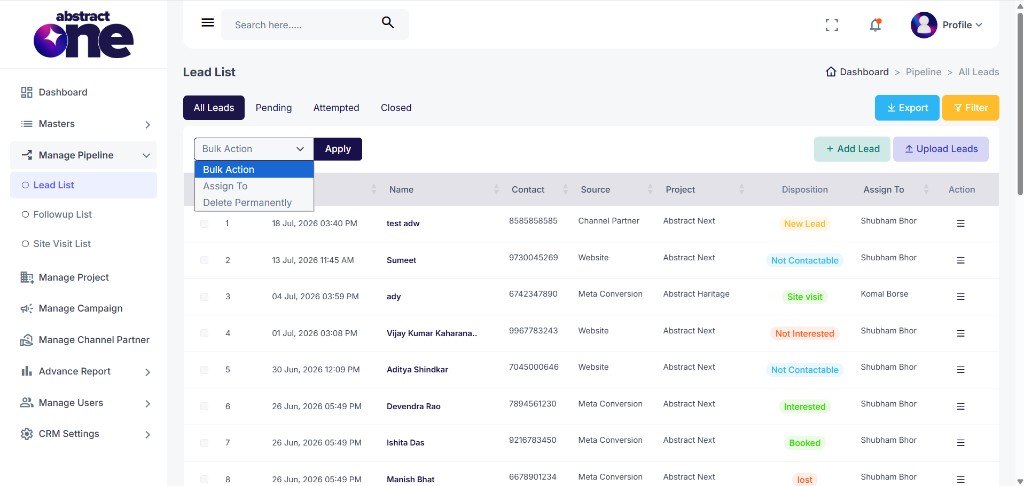Select checkbox for Ishita Das lead
Screen dimensions: 1024x486
[204, 443]
